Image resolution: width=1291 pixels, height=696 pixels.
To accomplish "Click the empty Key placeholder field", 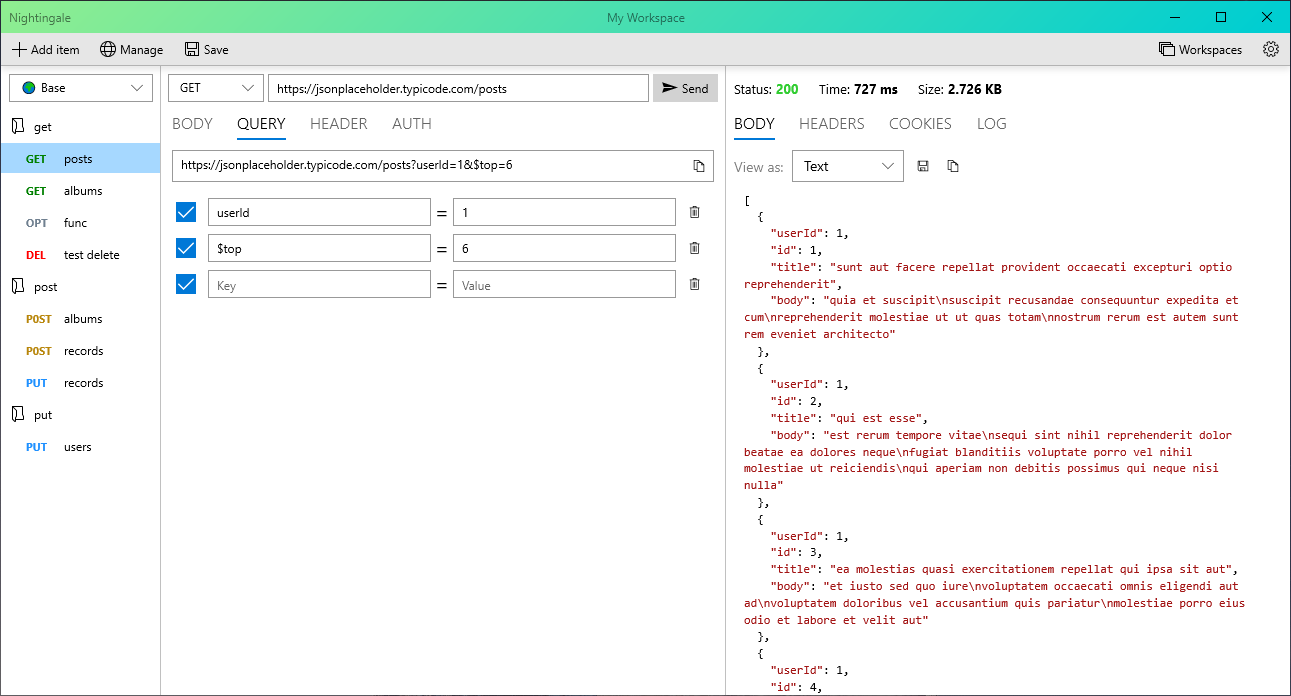I will click(319, 284).
